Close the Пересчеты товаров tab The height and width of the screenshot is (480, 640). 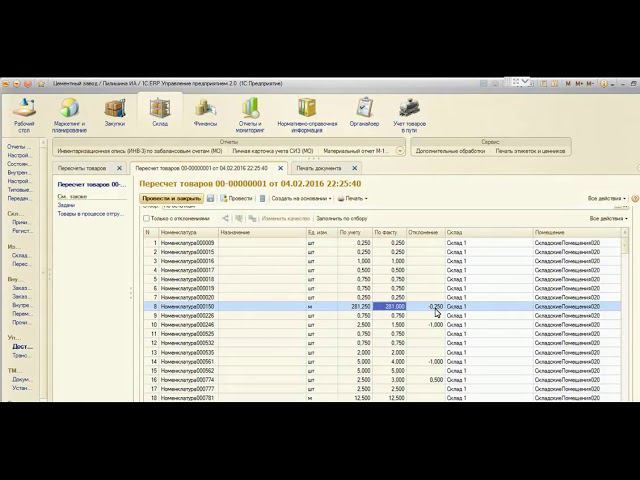[119, 168]
